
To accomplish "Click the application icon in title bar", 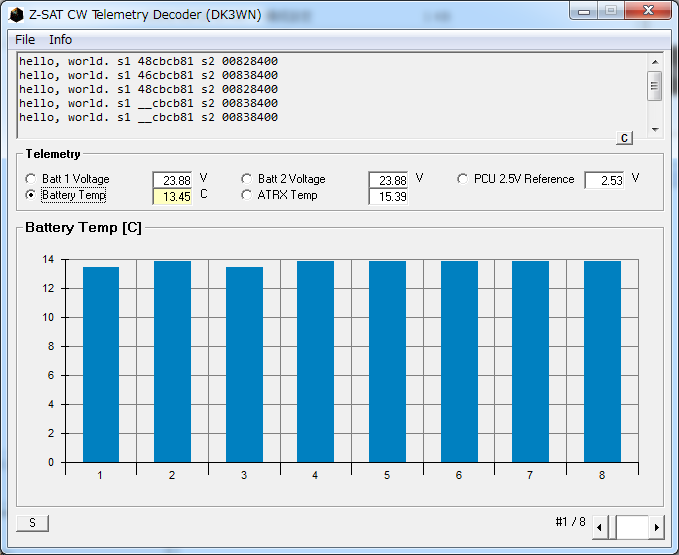I will click(x=16, y=15).
